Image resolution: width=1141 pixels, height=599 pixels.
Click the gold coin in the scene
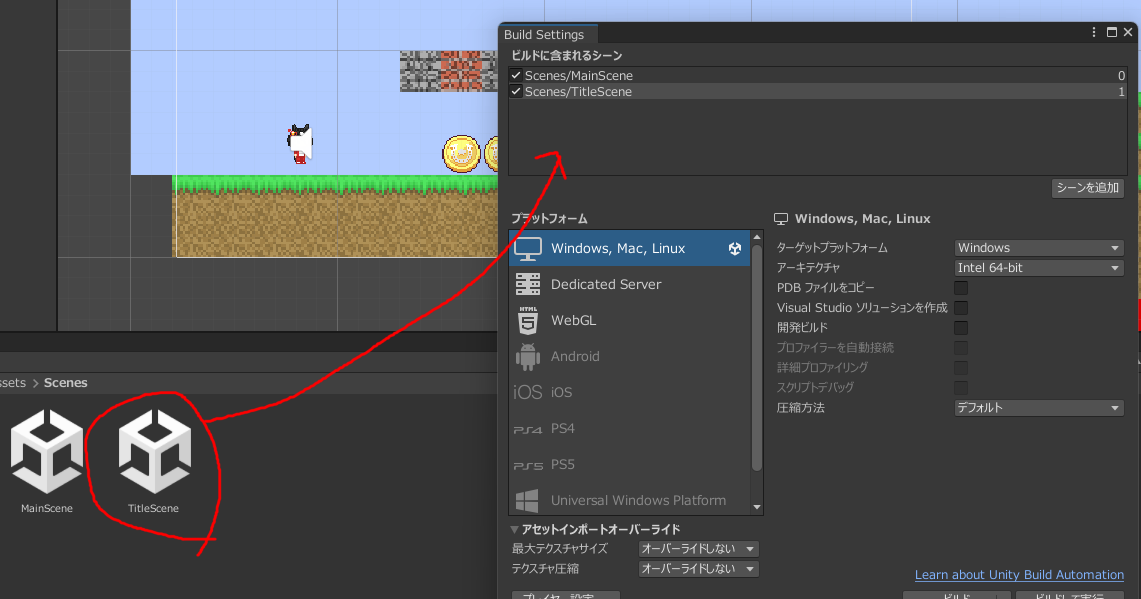pyautogui.click(x=461, y=154)
